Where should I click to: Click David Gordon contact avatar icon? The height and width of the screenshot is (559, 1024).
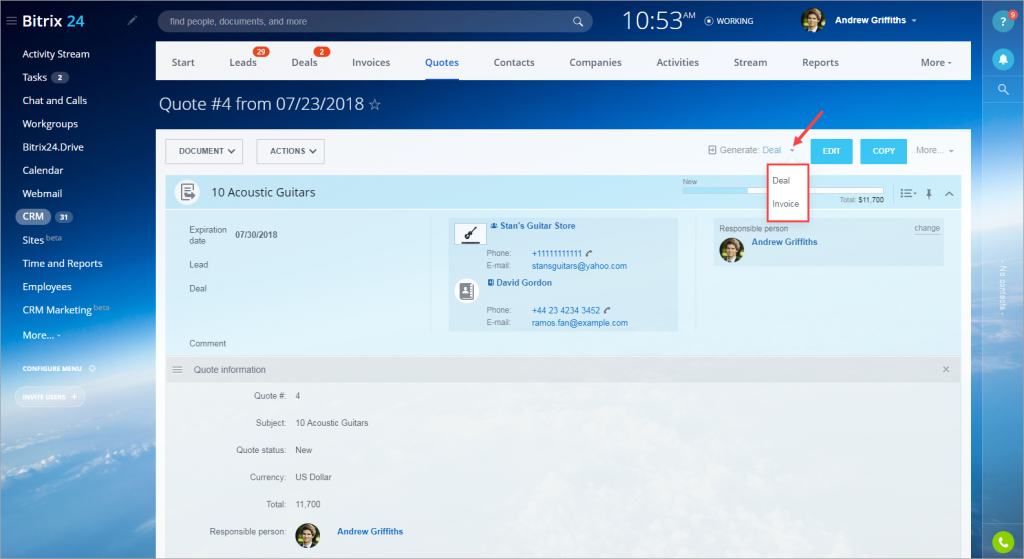(x=466, y=291)
